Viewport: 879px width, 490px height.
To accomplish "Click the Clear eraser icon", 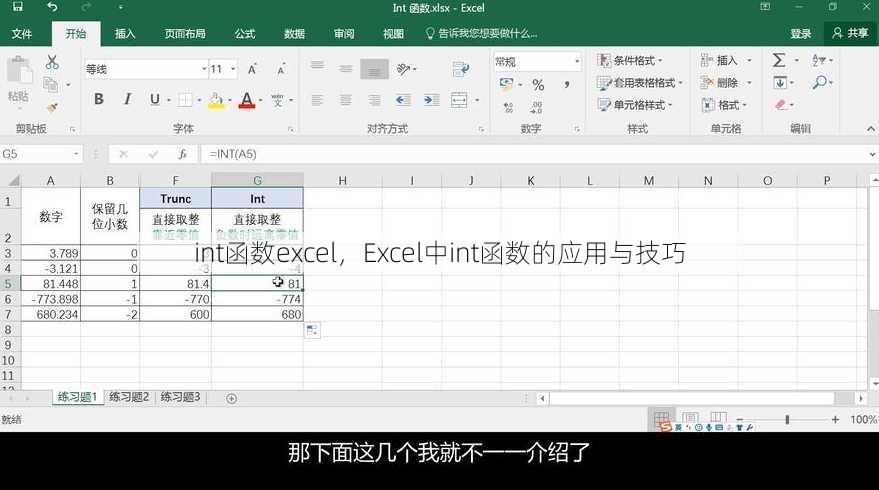I will [x=780, y=105].
